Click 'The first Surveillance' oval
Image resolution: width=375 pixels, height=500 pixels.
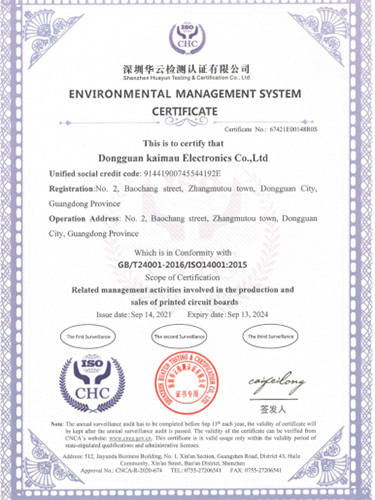tap(88, 336)
